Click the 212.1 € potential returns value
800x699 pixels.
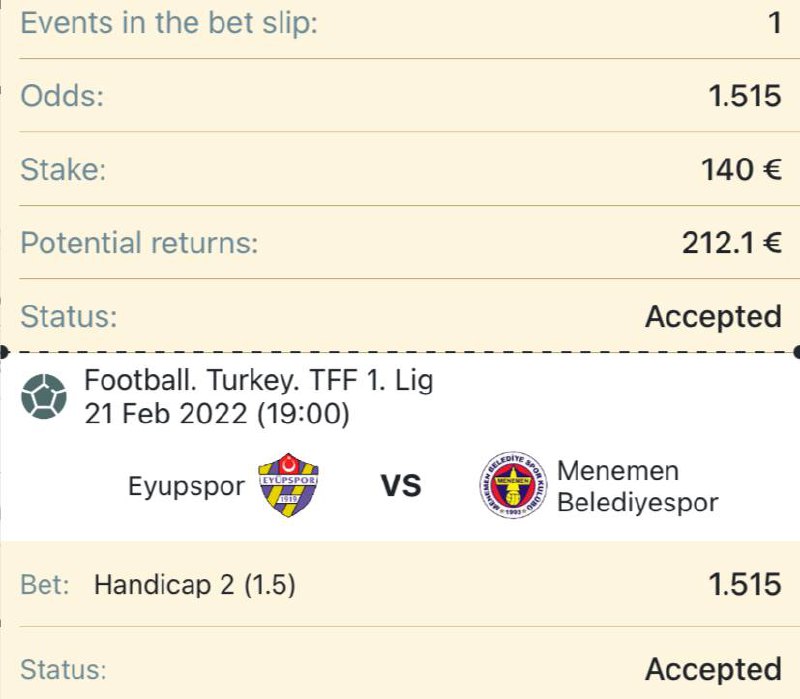[x=732, y=243]
